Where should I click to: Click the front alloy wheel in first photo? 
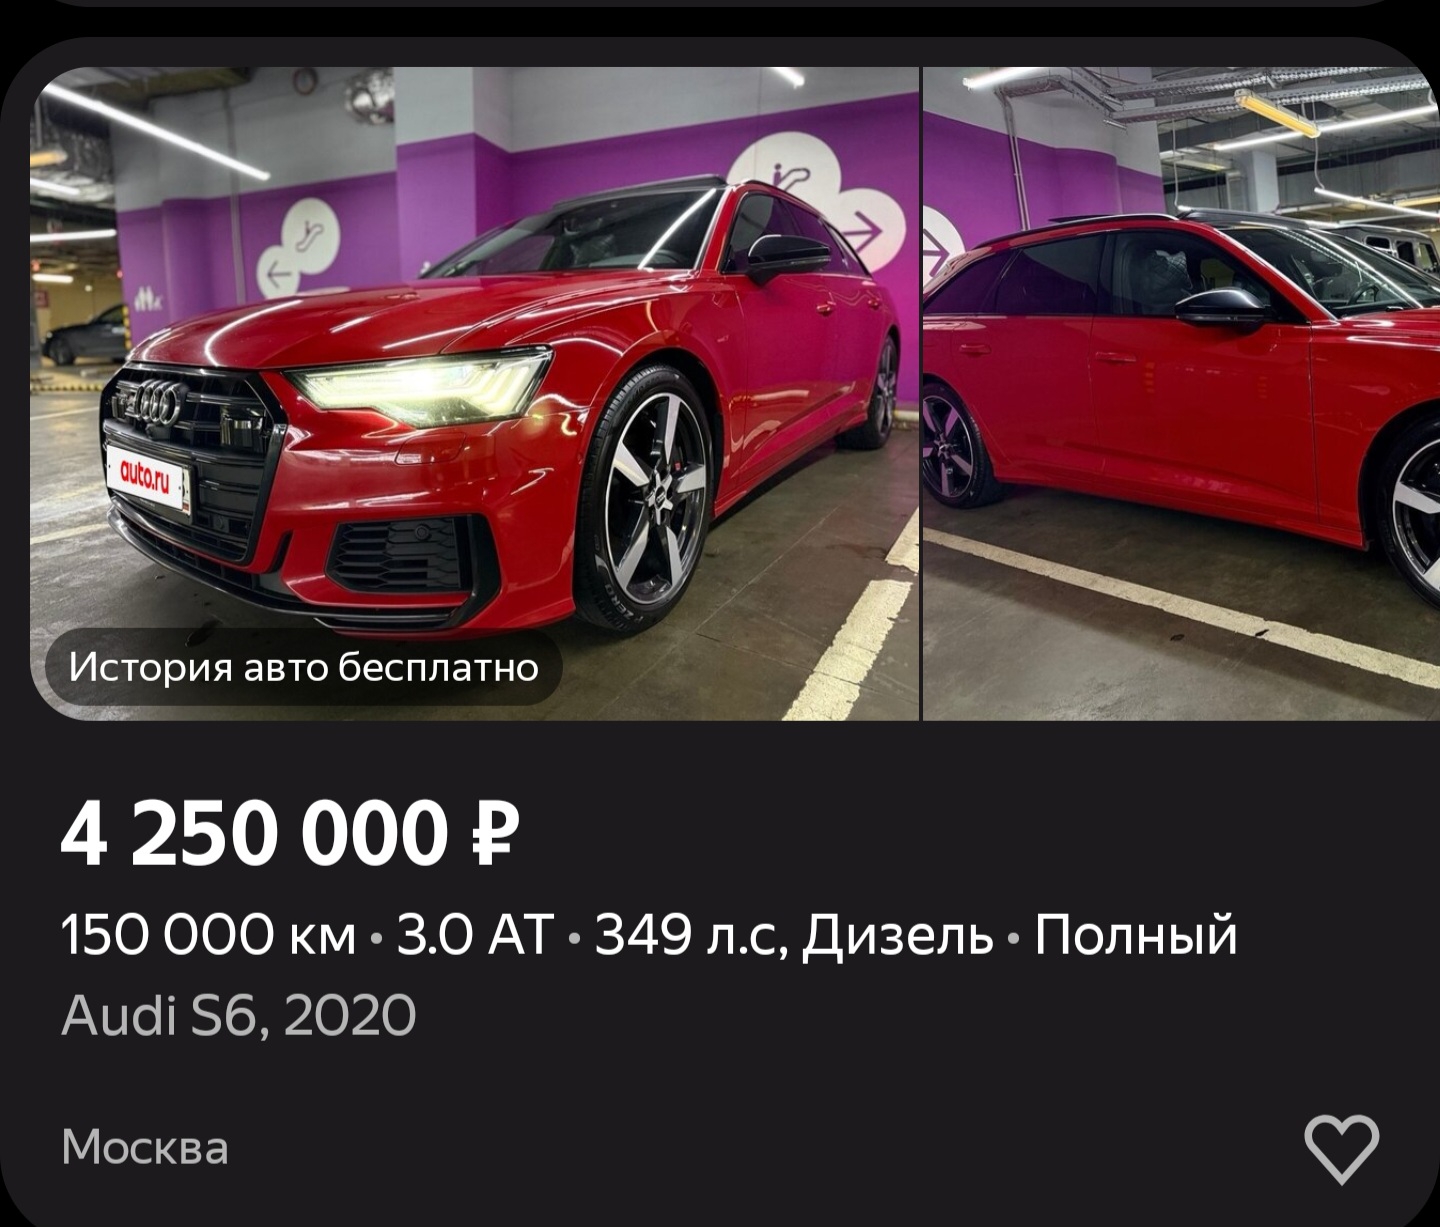point(644,500)
